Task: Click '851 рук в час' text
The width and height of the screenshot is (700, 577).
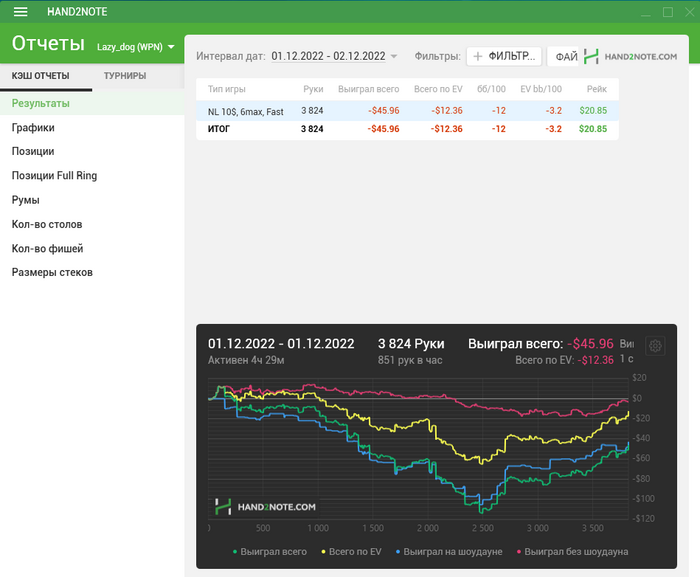Action: click(x=410, y=360)
